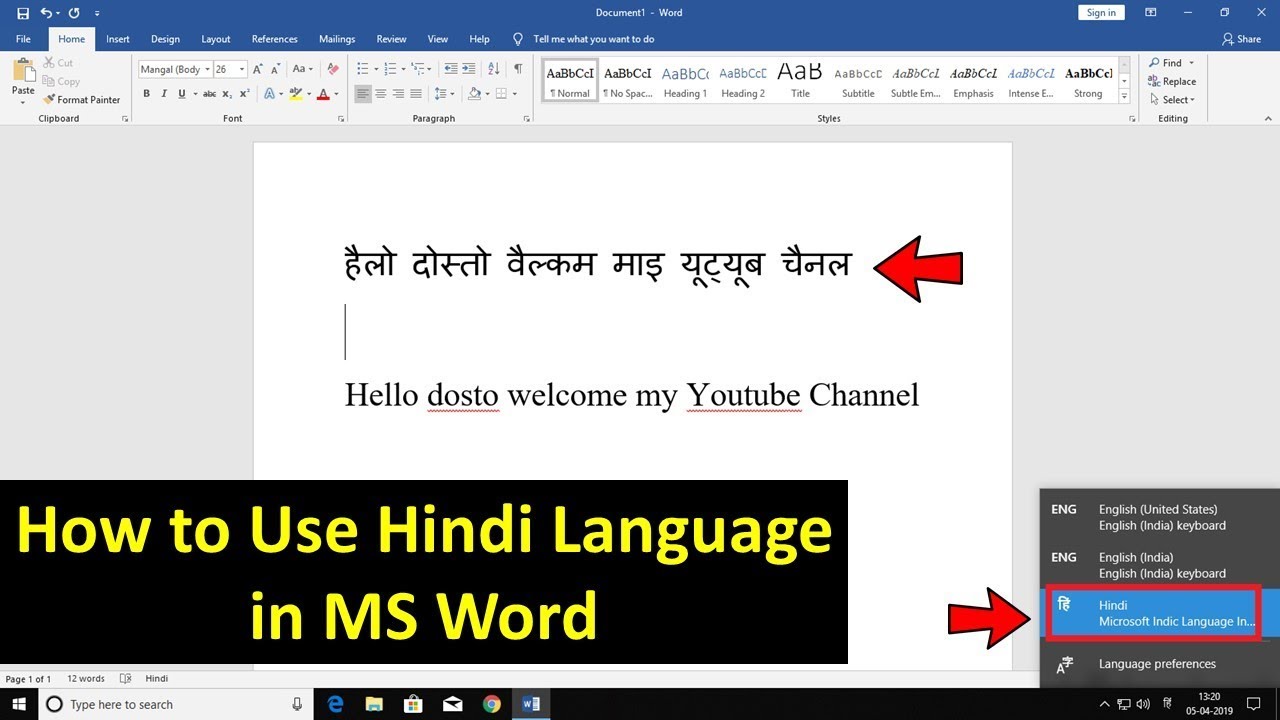
Task: Apply subscript formatting
Action: pyautogui.click(x=227, y=94)
